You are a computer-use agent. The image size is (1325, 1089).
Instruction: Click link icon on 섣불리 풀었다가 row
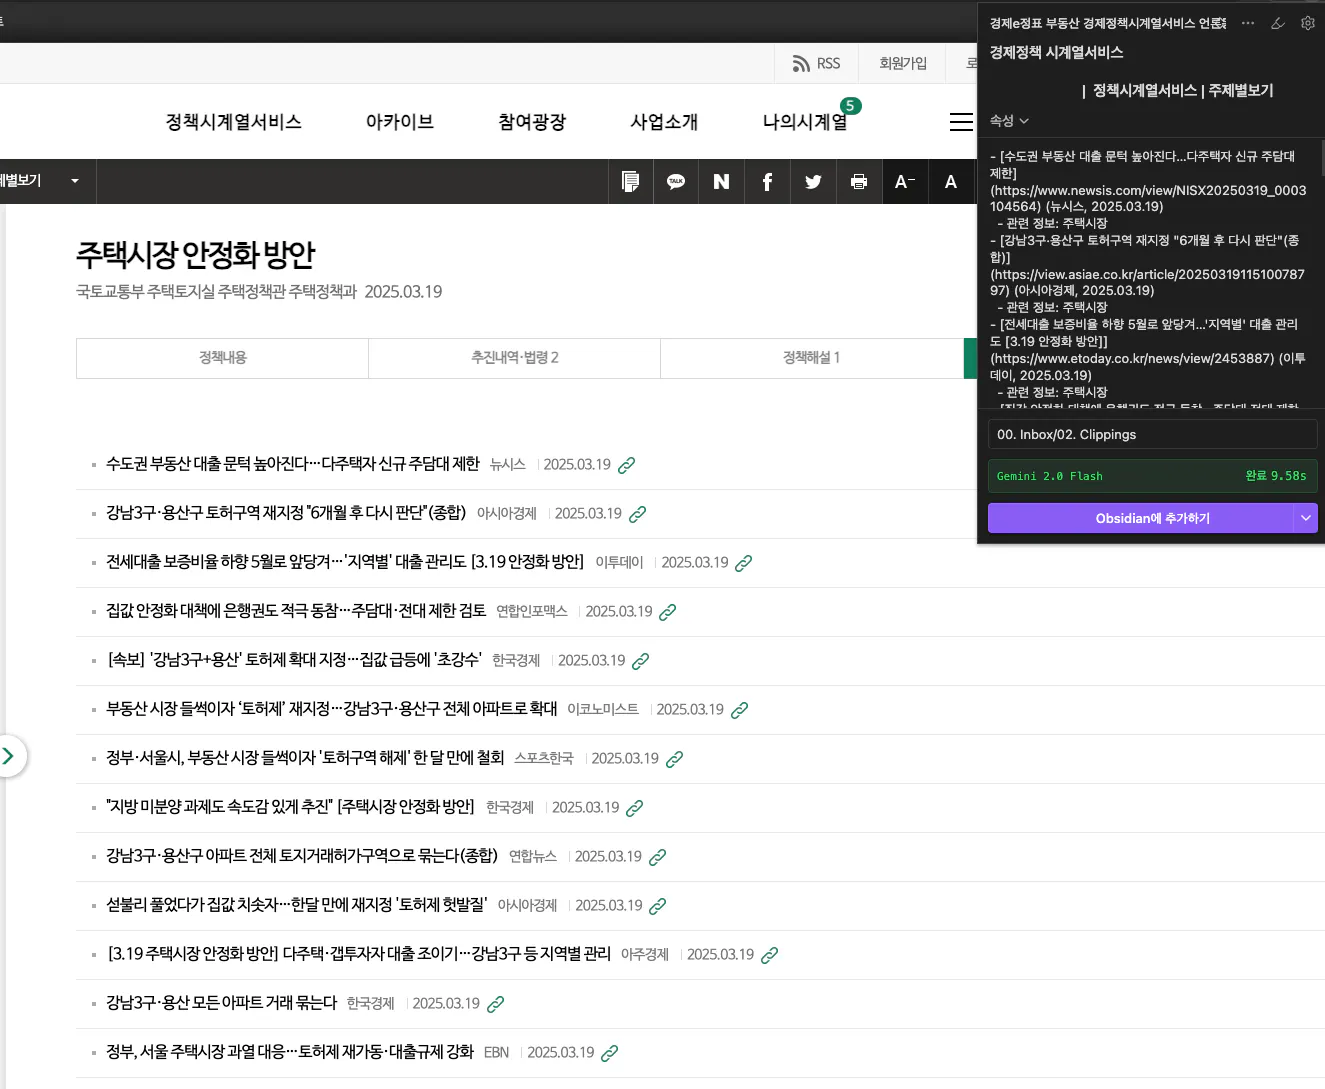(x=658, y=906)
